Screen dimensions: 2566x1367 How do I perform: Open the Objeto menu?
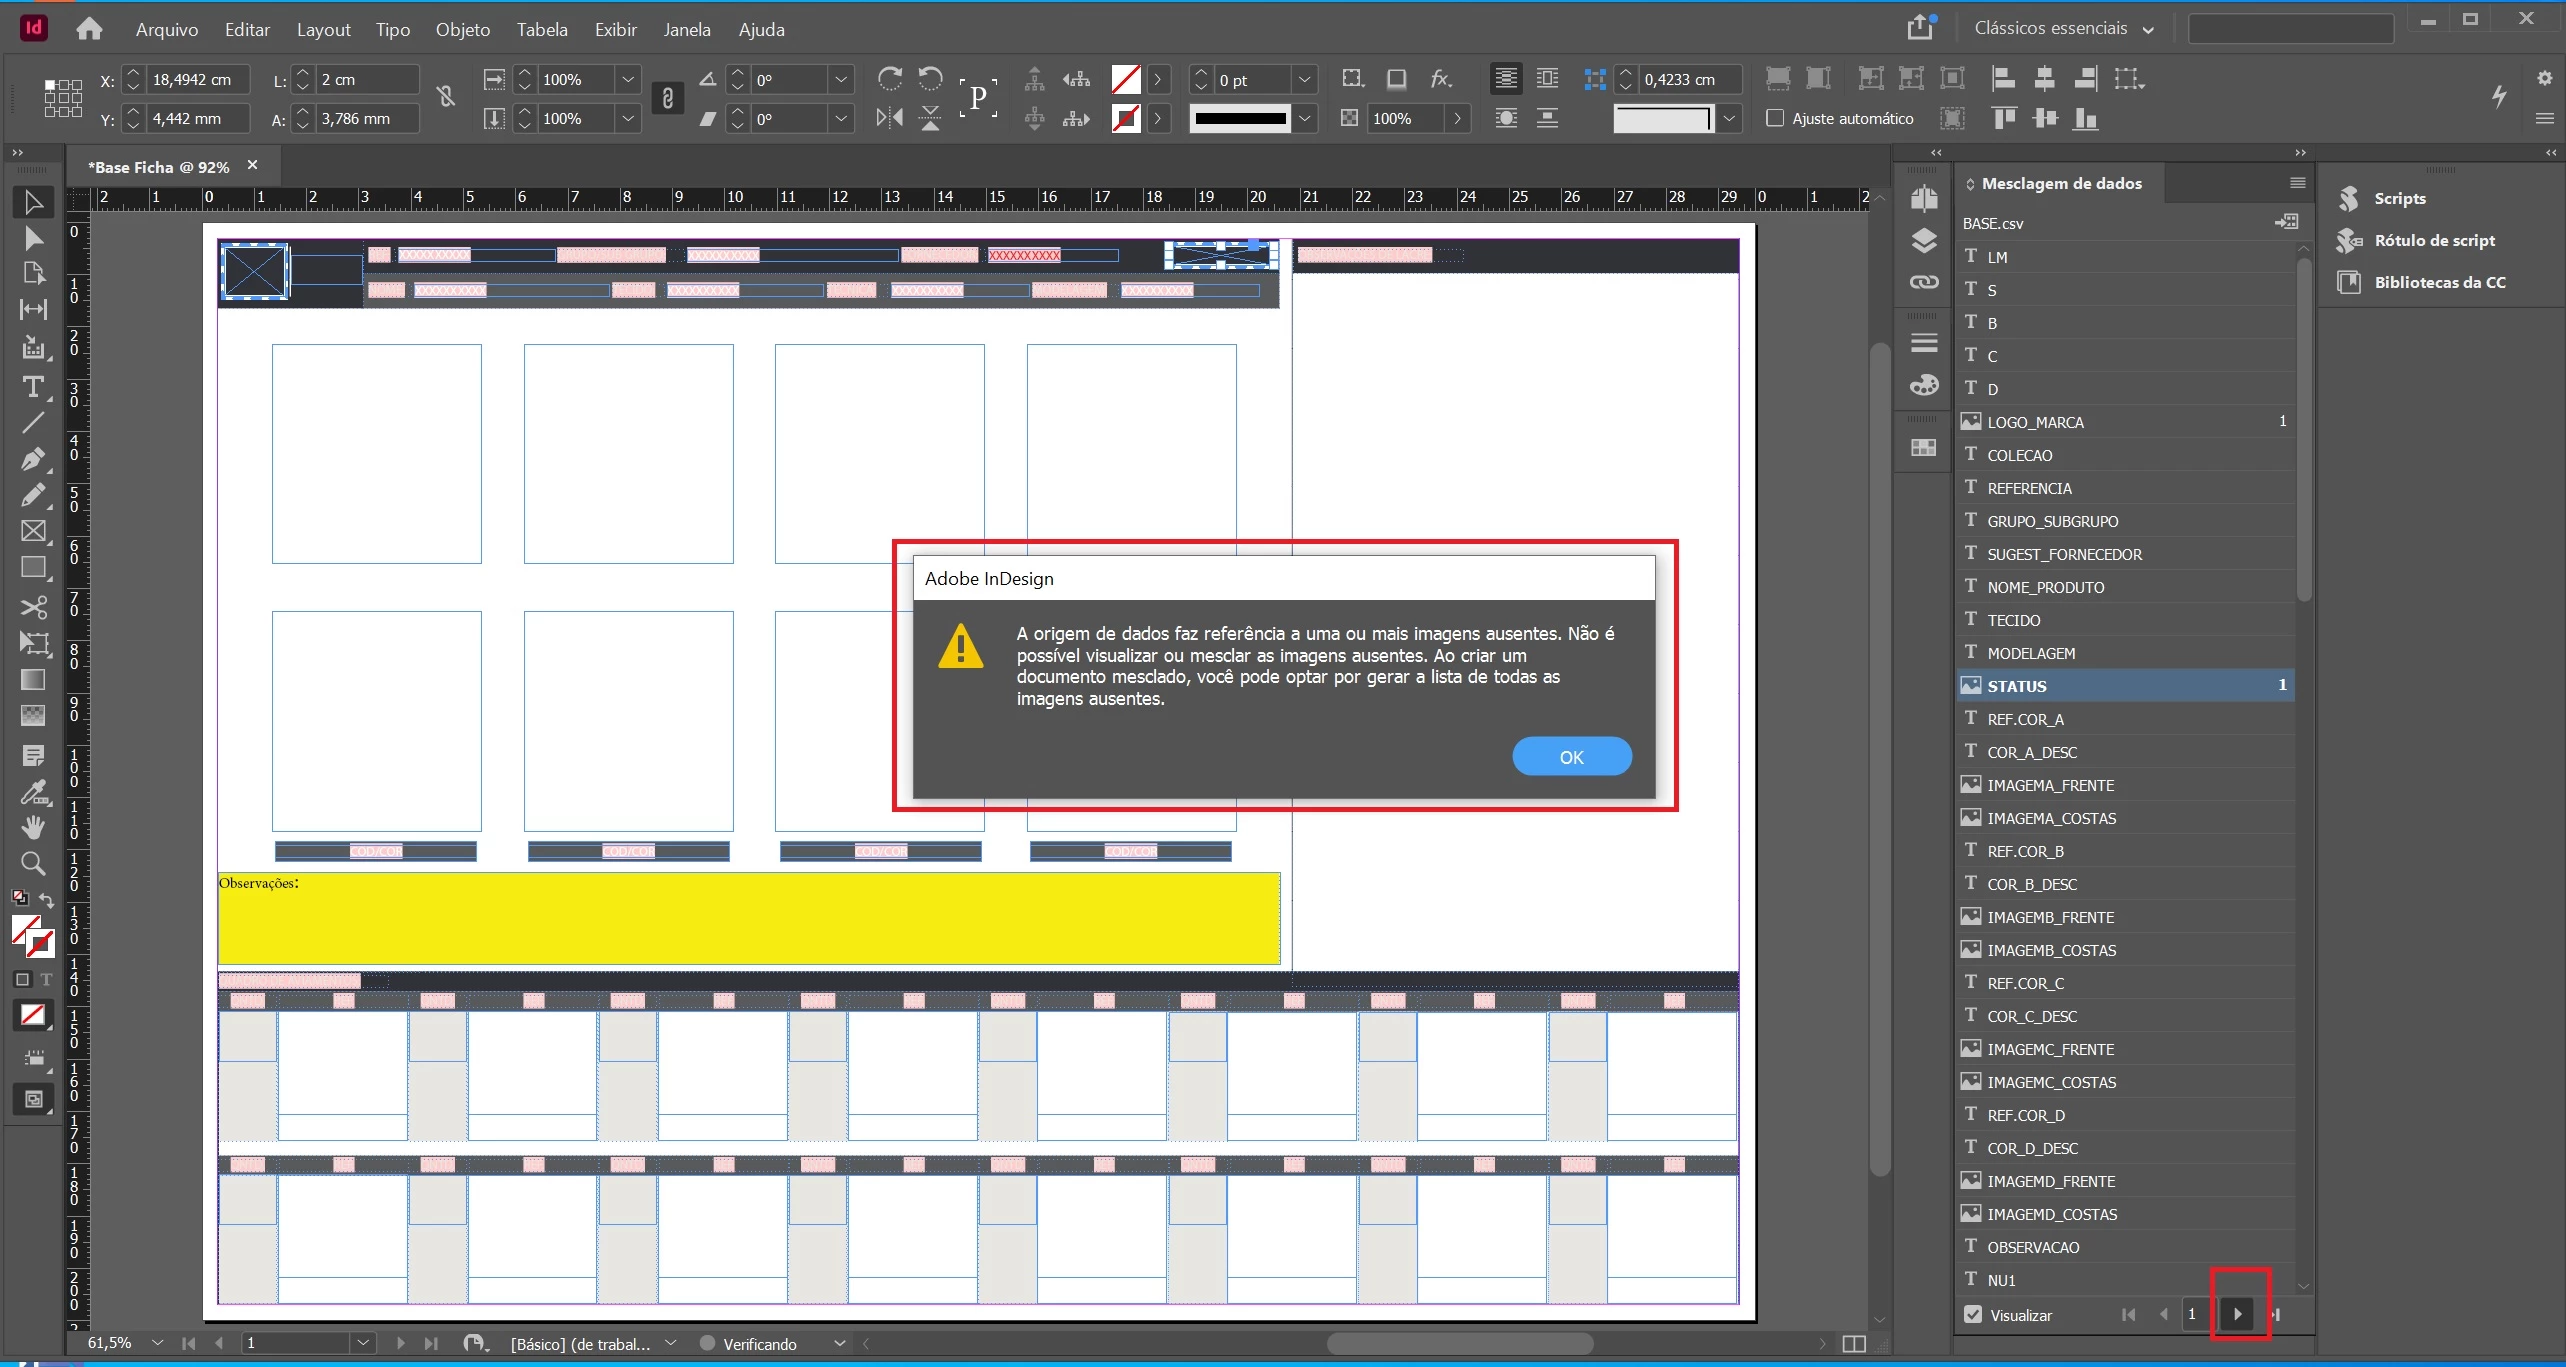pyautogui.click(x=462, y=29)
